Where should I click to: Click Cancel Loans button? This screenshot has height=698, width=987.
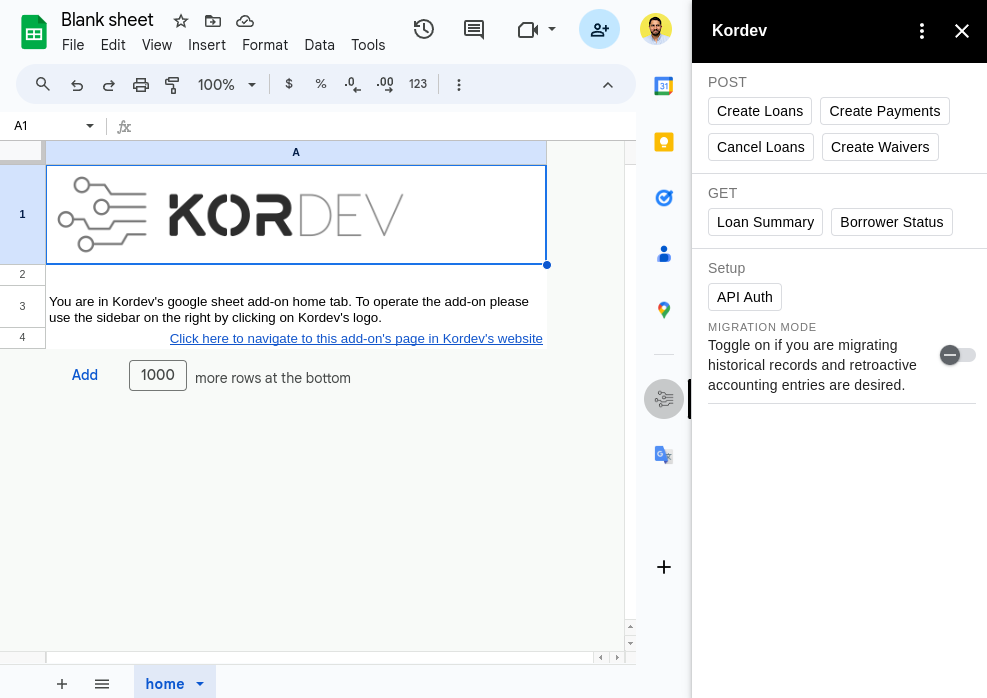pos(760,147)
